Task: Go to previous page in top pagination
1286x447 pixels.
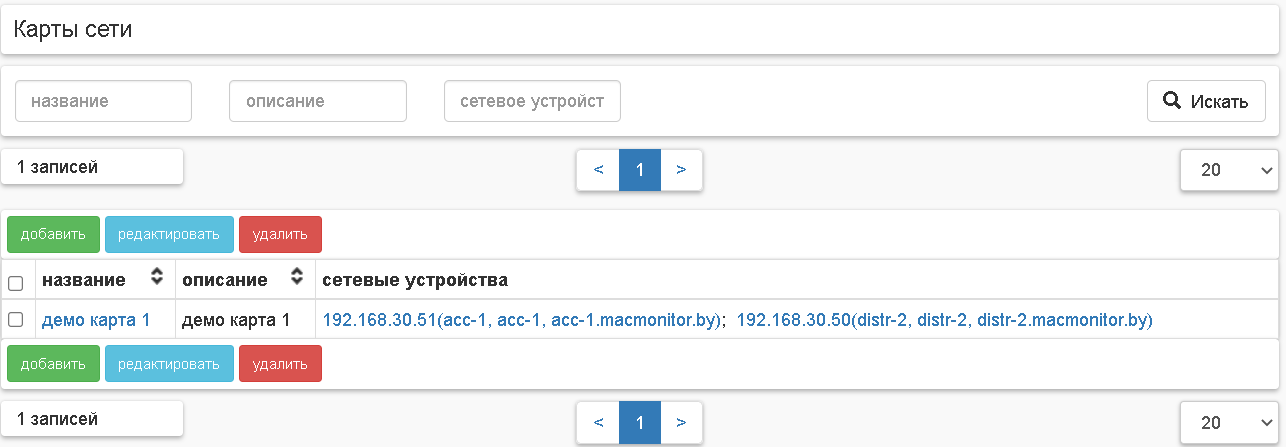Action: (598, 170)
